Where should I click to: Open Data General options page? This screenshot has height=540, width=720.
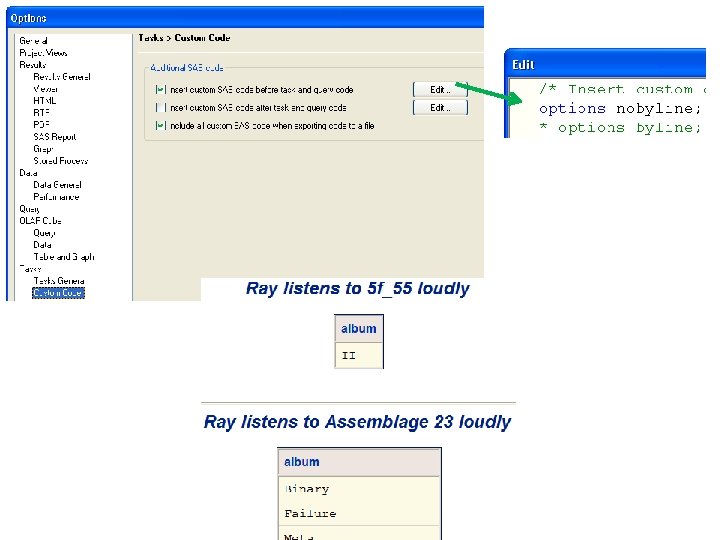tap(57, 185)
